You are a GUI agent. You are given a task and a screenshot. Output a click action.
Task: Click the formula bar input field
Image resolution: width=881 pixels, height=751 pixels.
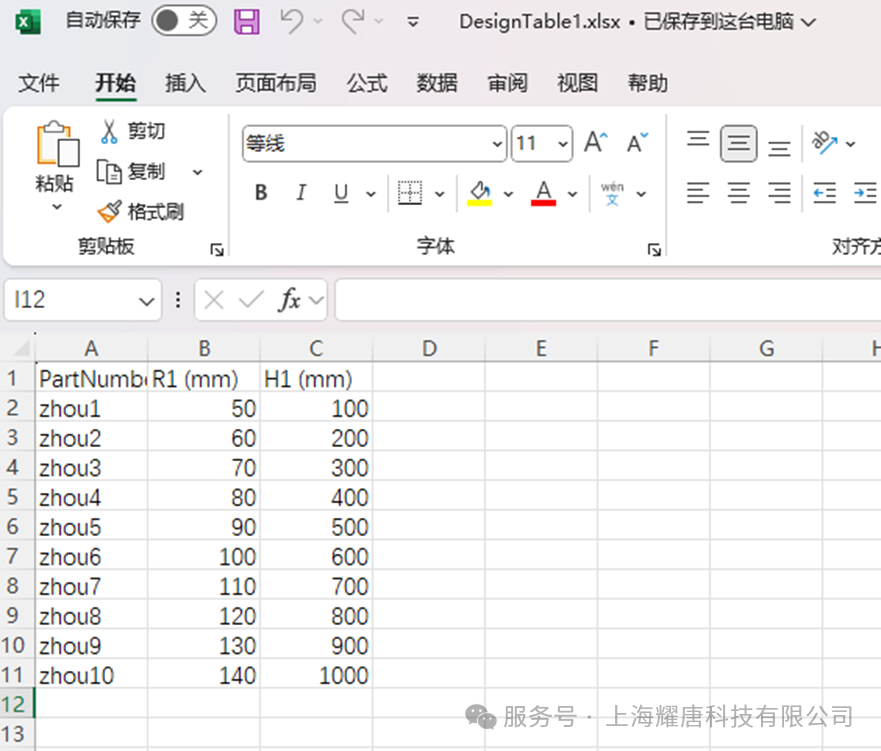click(608, 300)
